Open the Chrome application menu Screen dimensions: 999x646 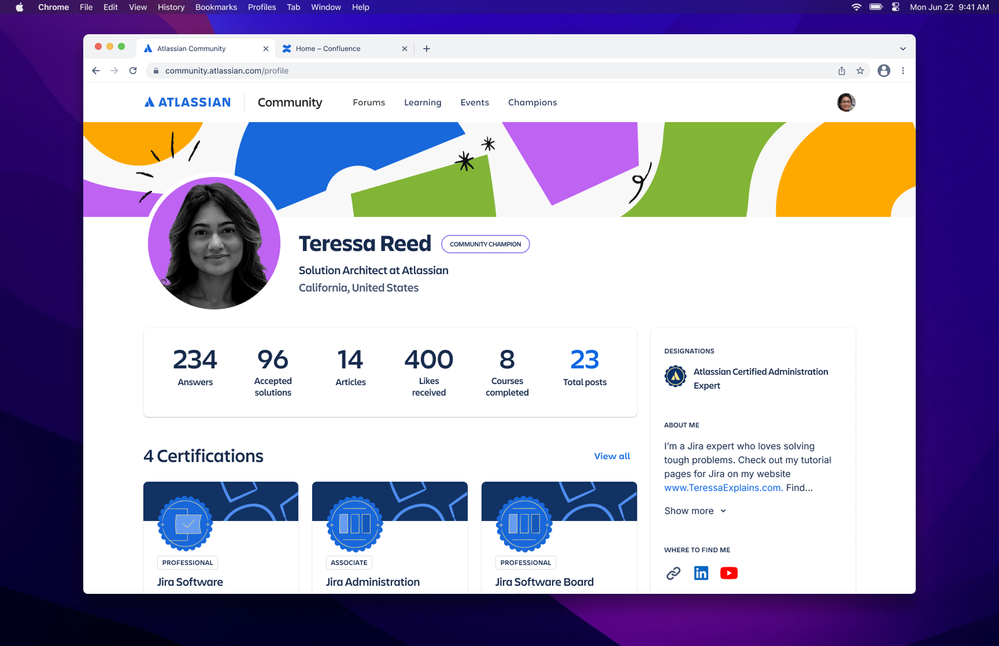(x=54, y=7)
